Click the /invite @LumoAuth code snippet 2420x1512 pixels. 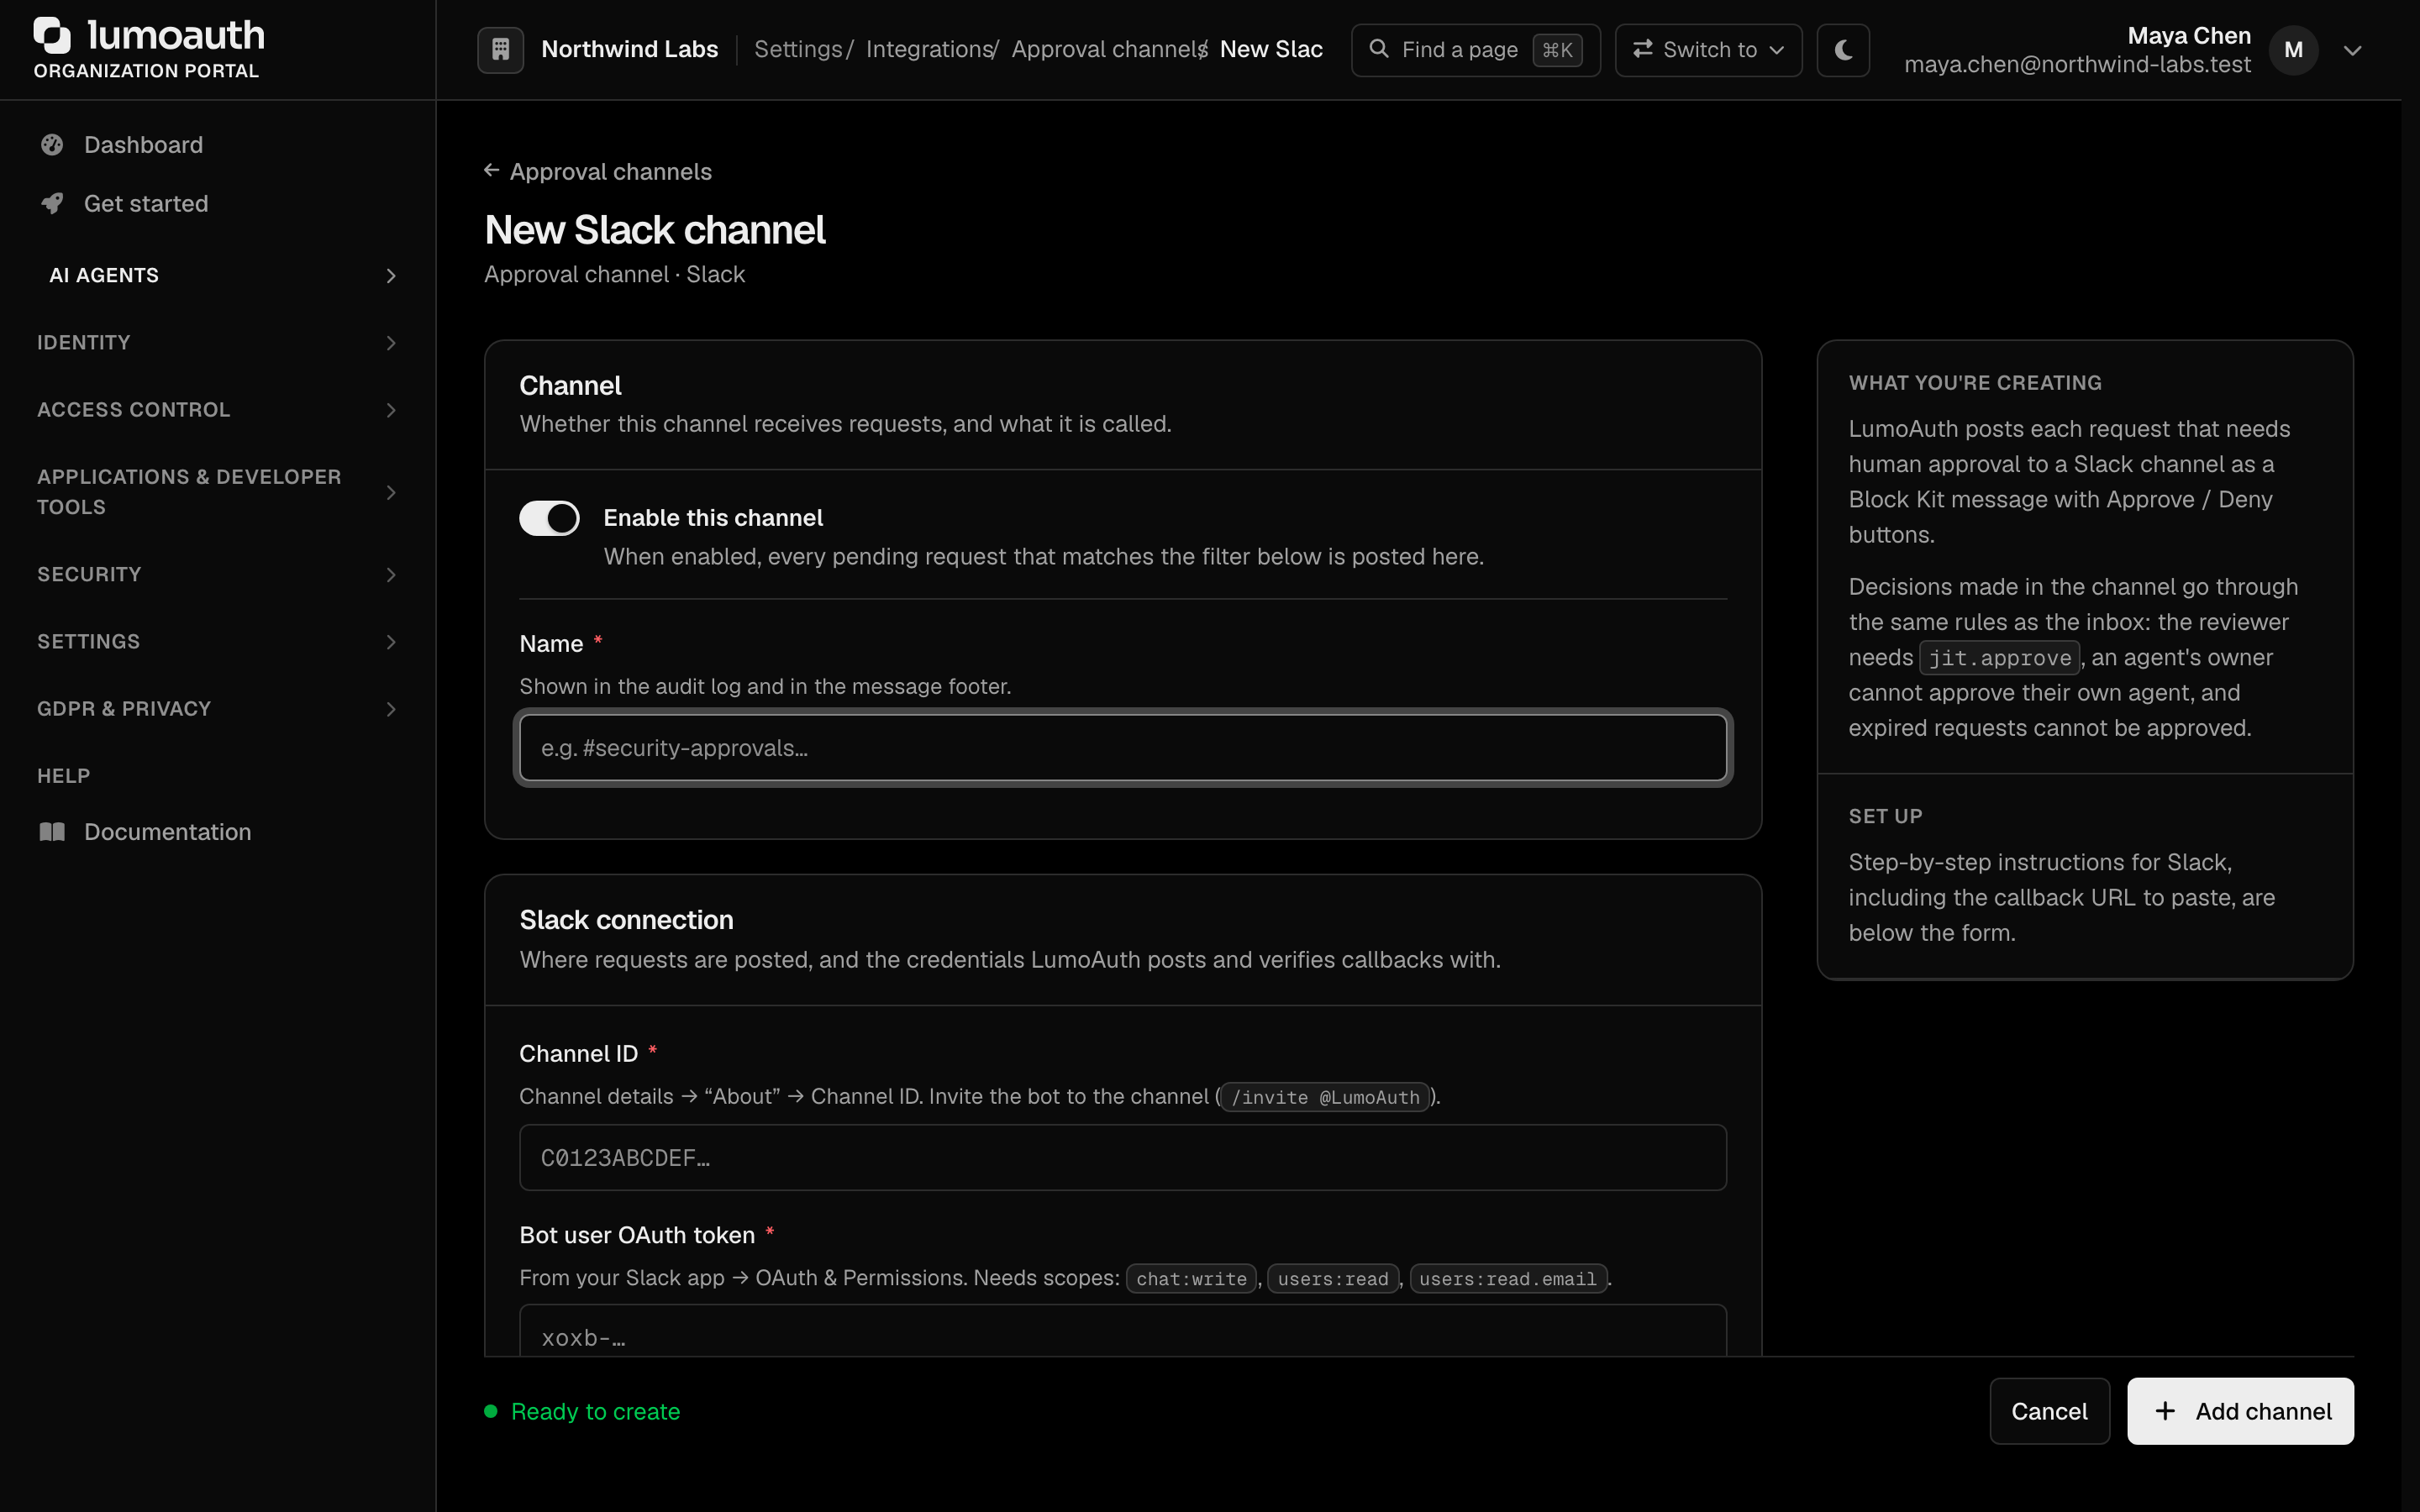point(1325,1097)
